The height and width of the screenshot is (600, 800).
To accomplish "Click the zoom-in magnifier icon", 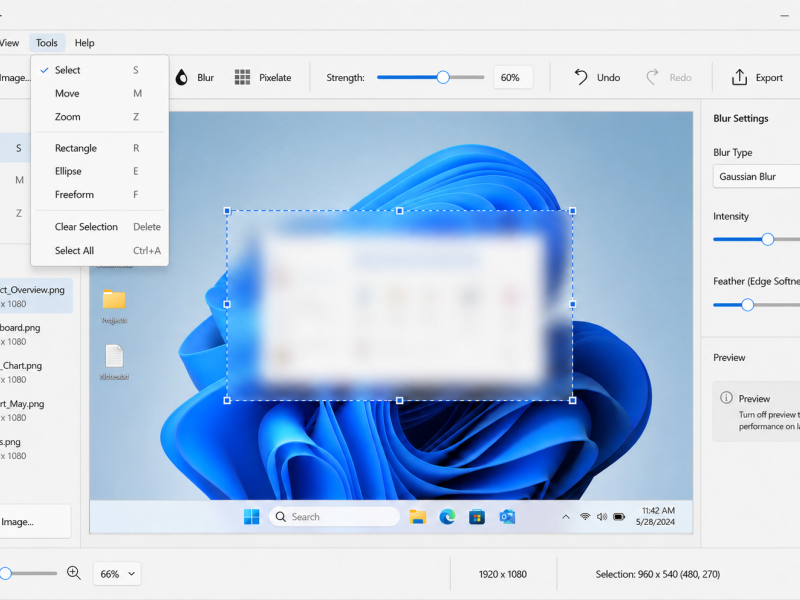I will (x=74, y=573).
